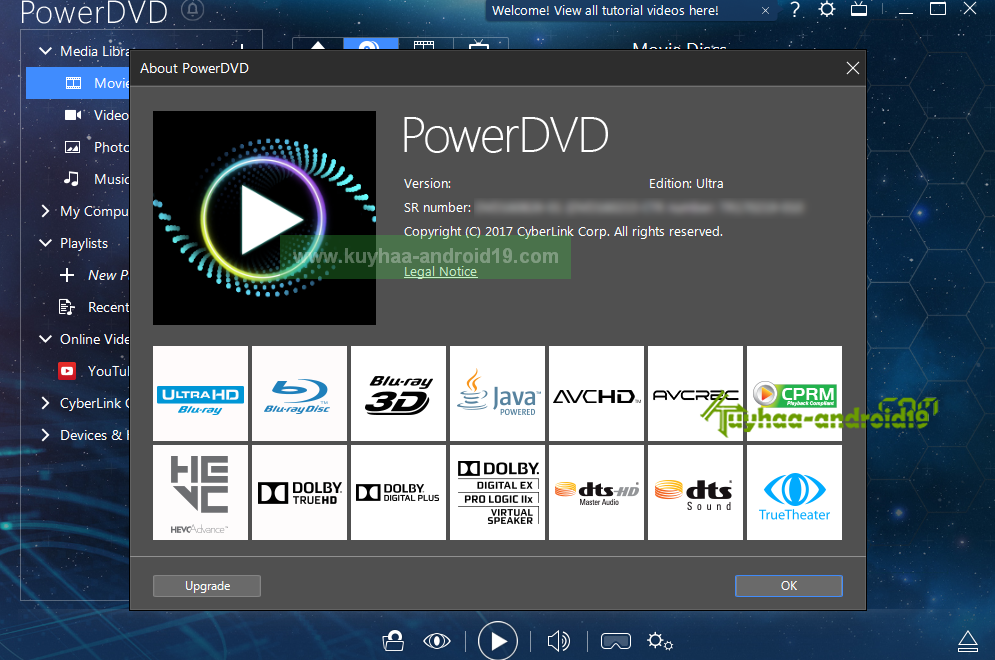
Task: Close the About PowerDVD dialog
Action: point(852,68)
